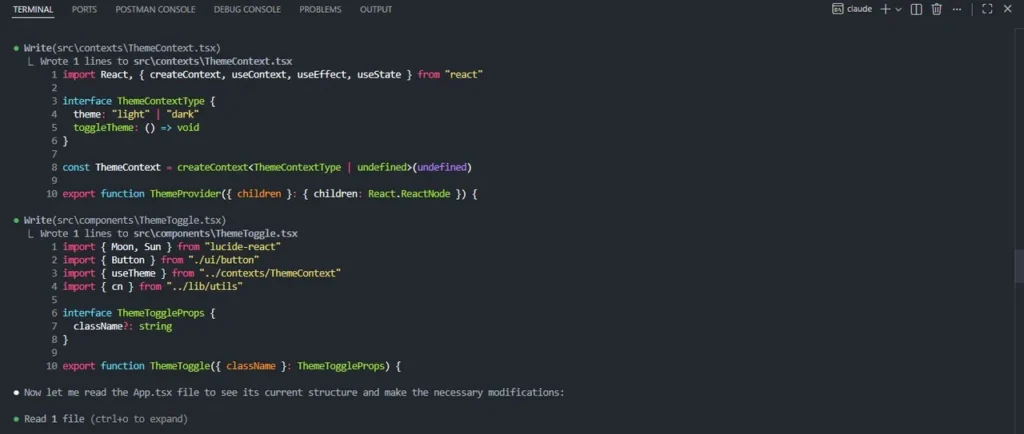Open the more actions ellipsis menu
This screenshot has width=1024, height=434.
pyautogui.click(x=958, y=9)
